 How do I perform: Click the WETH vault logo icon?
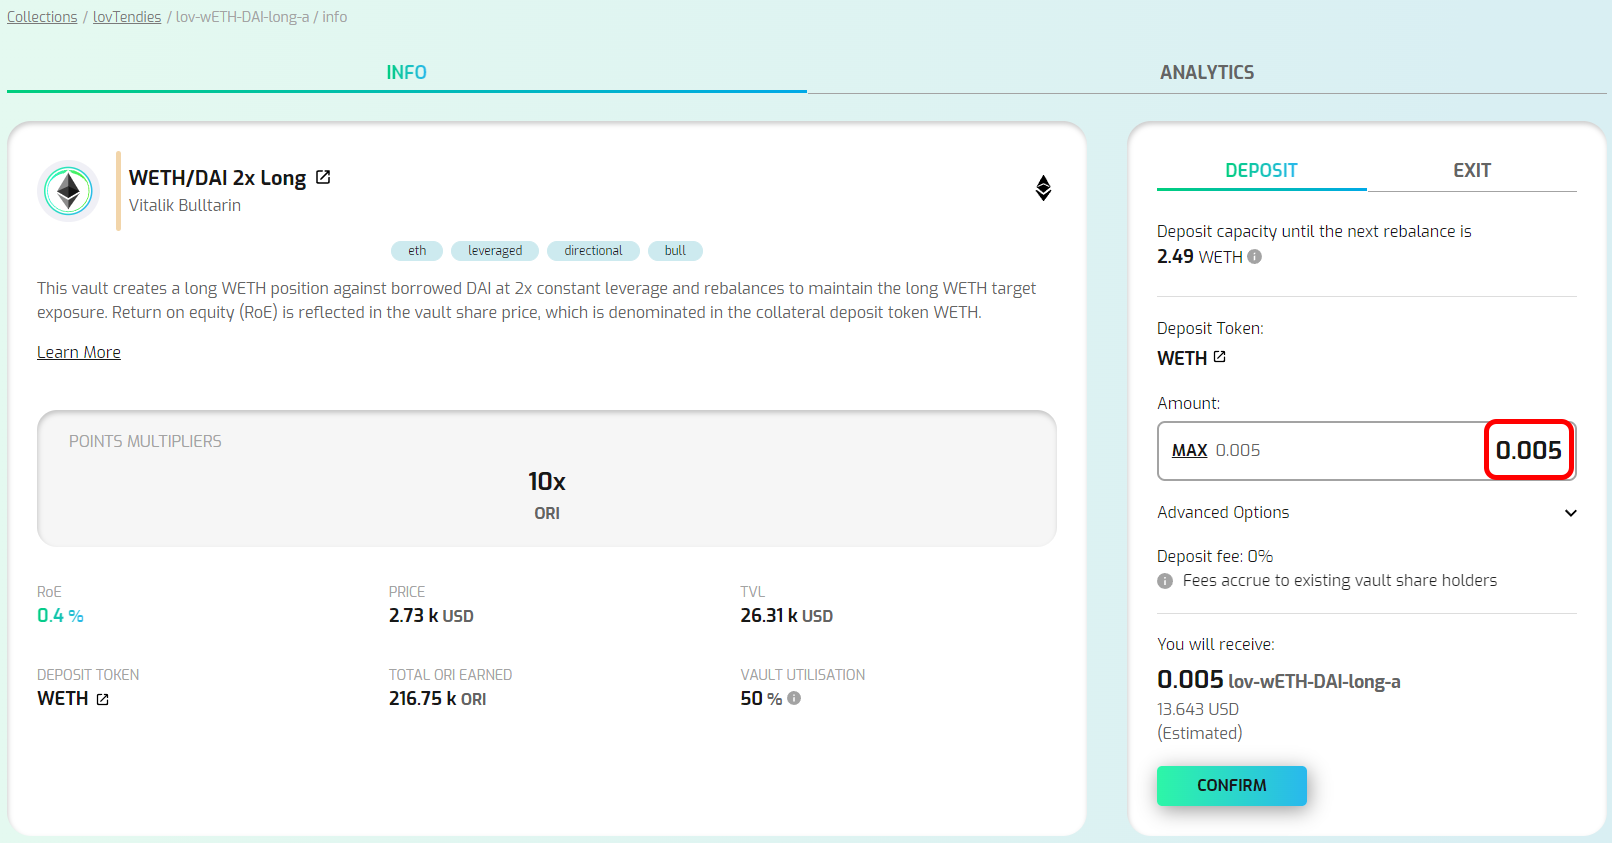pyautogui.click(x=68, y=190)
